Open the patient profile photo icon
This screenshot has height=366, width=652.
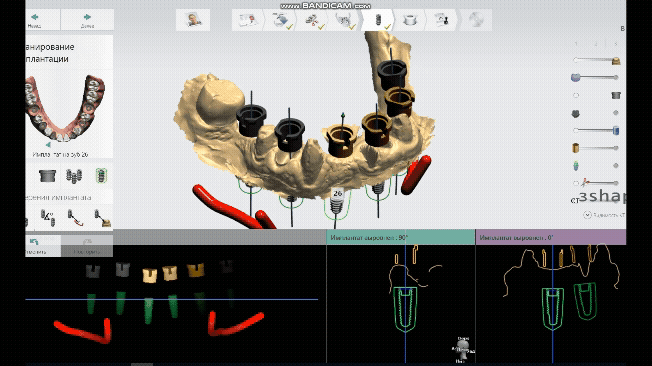point(193,20)
